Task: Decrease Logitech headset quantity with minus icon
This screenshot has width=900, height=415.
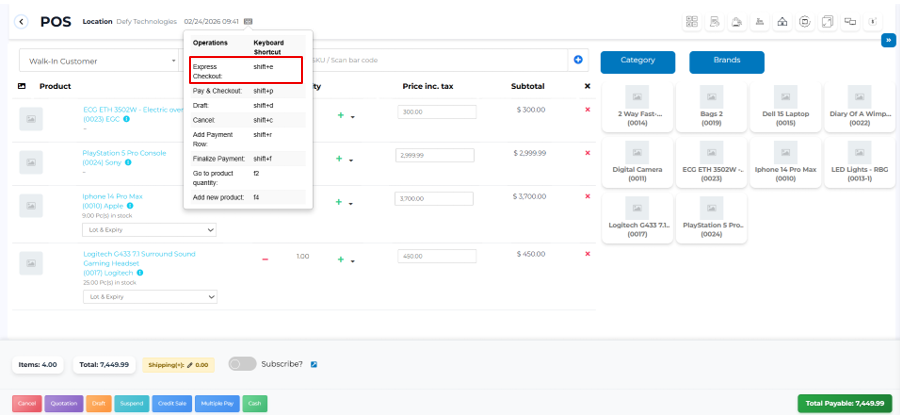Action: click(x=265, y=258)
